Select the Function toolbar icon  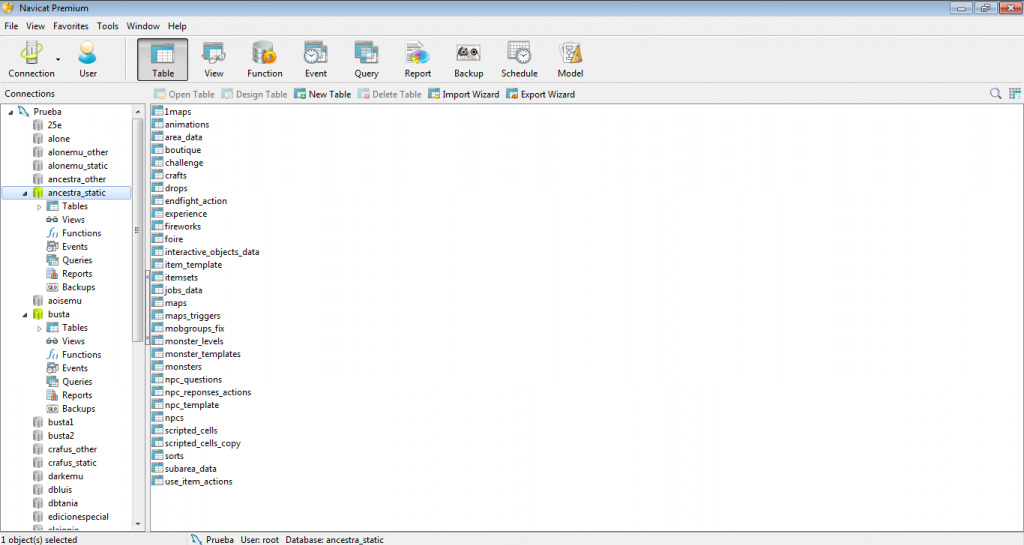coord(264,59)
